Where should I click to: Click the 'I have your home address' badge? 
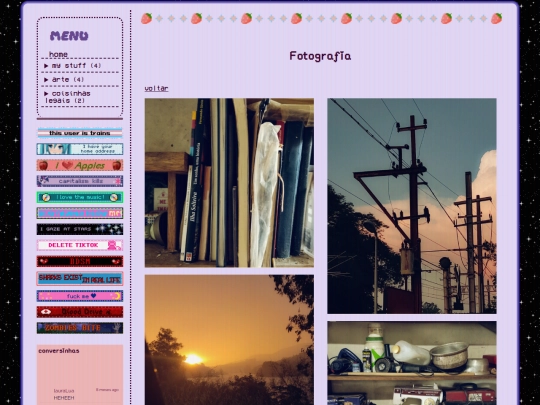click(80, 149)
